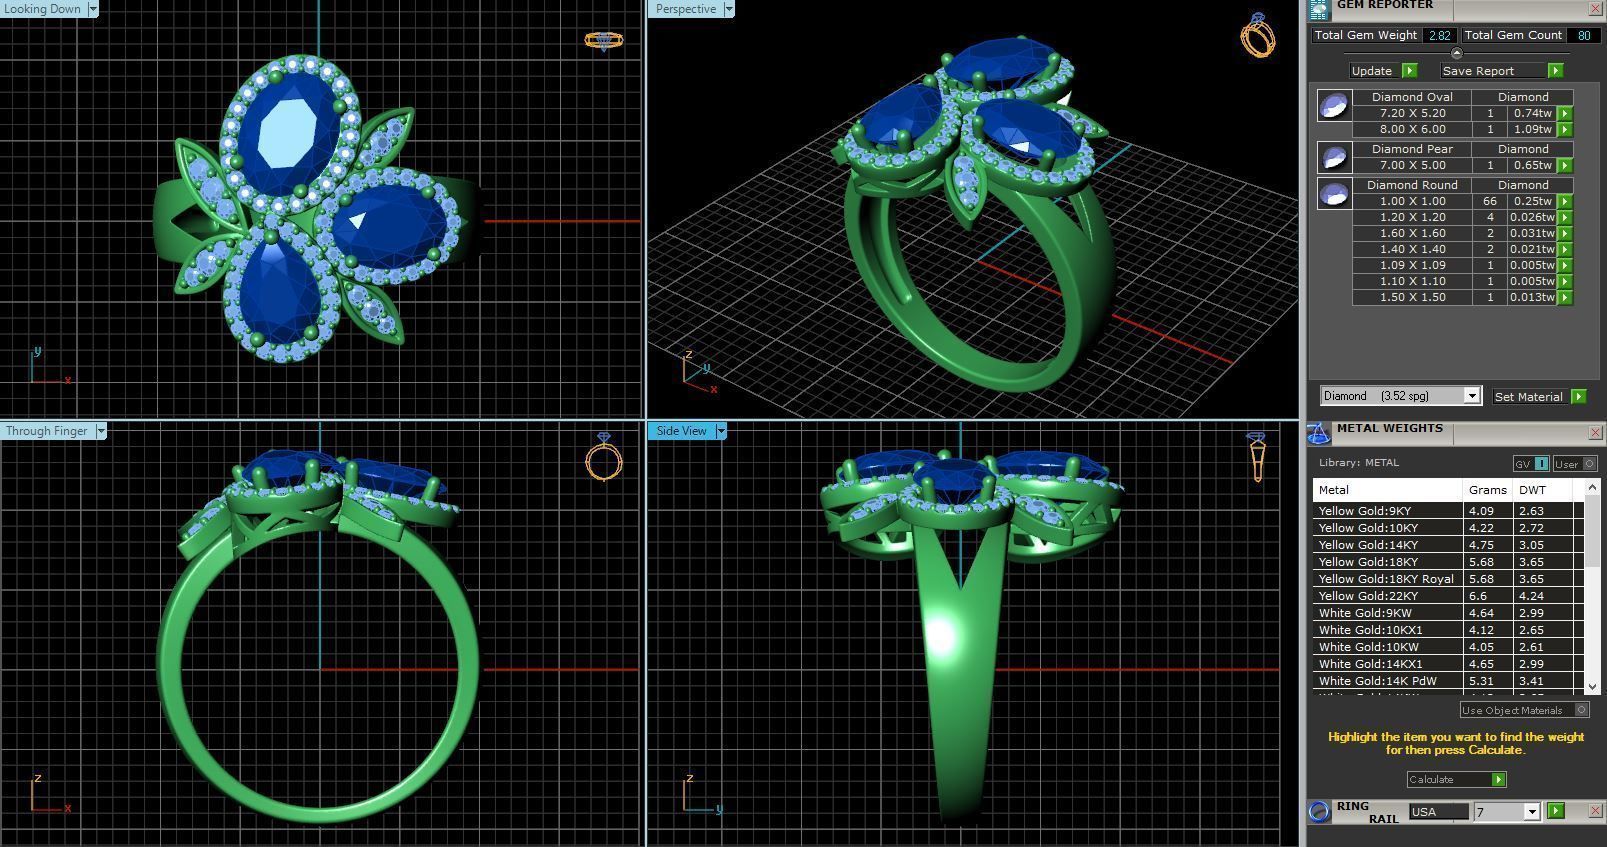The width and height of the screenshot is (1607, 847).
Task: Open the ring size 7 dropdown
Action: coord(1531,812)
